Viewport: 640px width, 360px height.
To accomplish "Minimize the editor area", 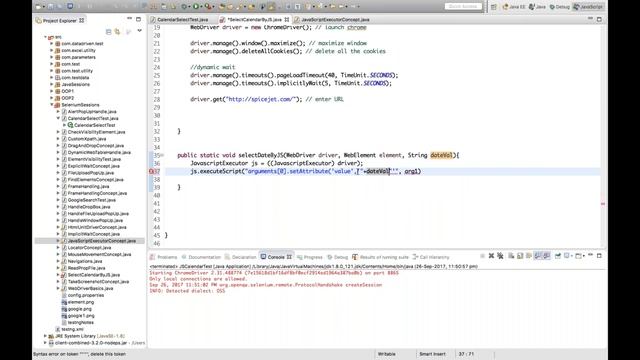I will pos(590,19).
